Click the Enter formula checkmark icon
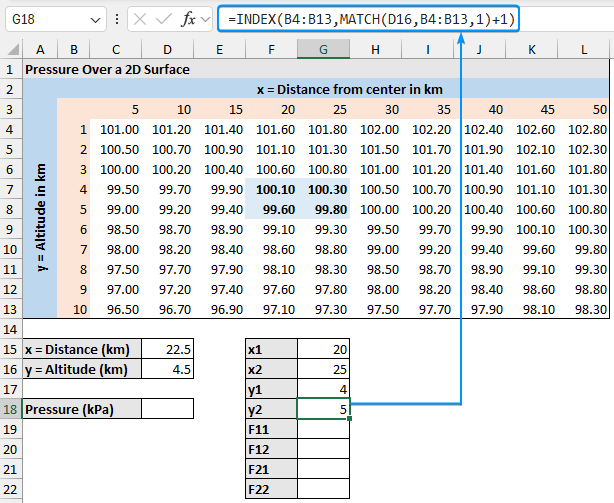 [163, 19]
